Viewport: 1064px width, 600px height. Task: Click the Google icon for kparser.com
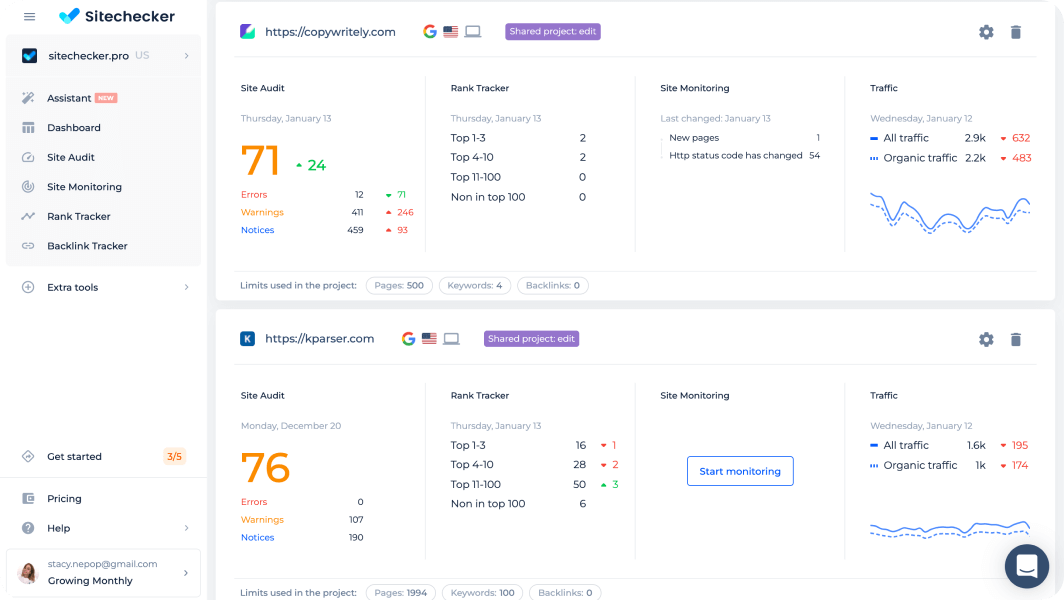point(408,339)
